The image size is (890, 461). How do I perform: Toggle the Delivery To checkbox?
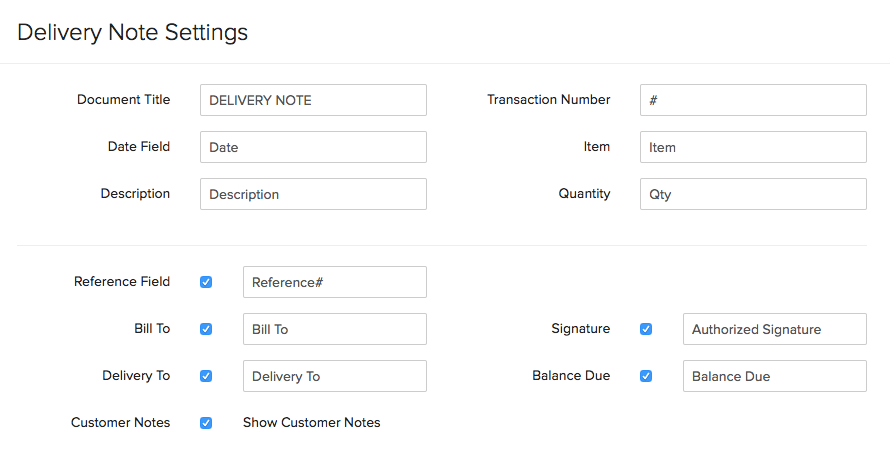(x=206, y=376)
